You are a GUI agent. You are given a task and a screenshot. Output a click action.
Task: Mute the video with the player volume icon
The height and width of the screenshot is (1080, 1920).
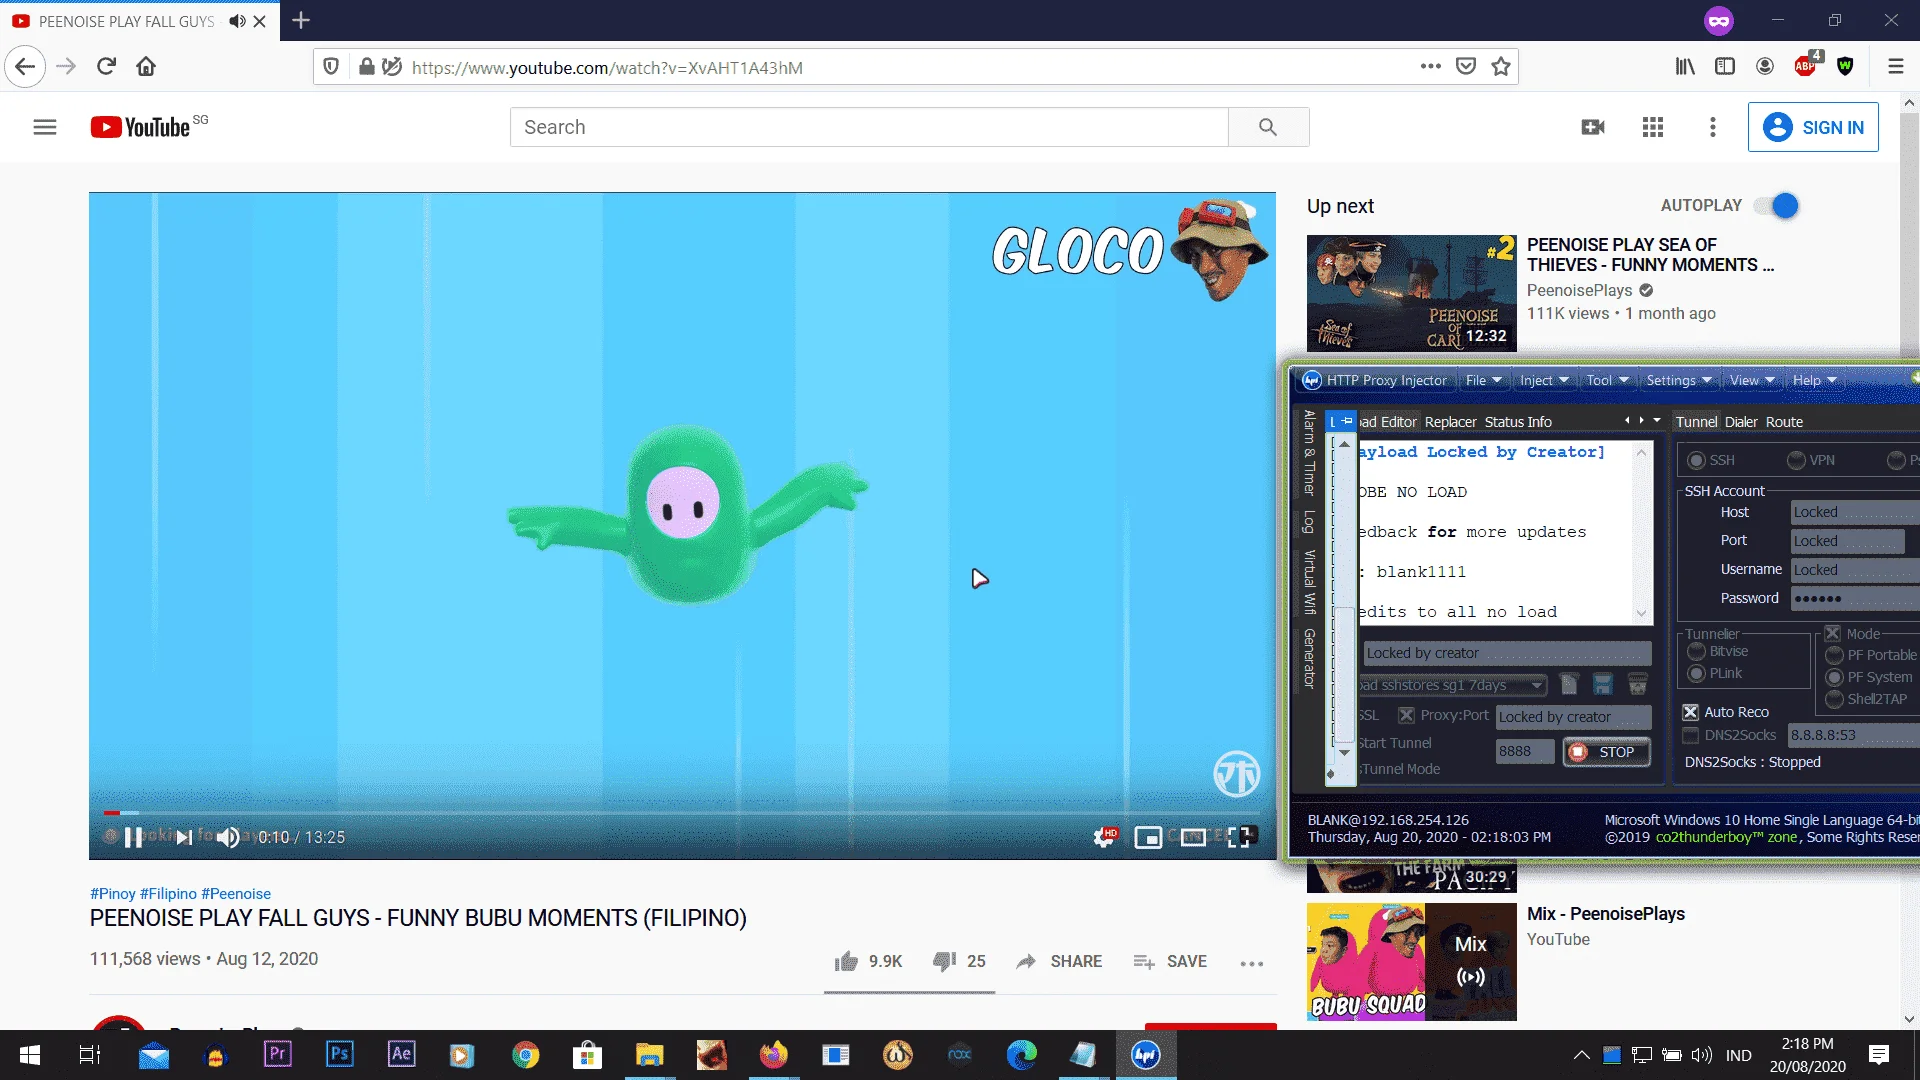[x=229, y=838]
